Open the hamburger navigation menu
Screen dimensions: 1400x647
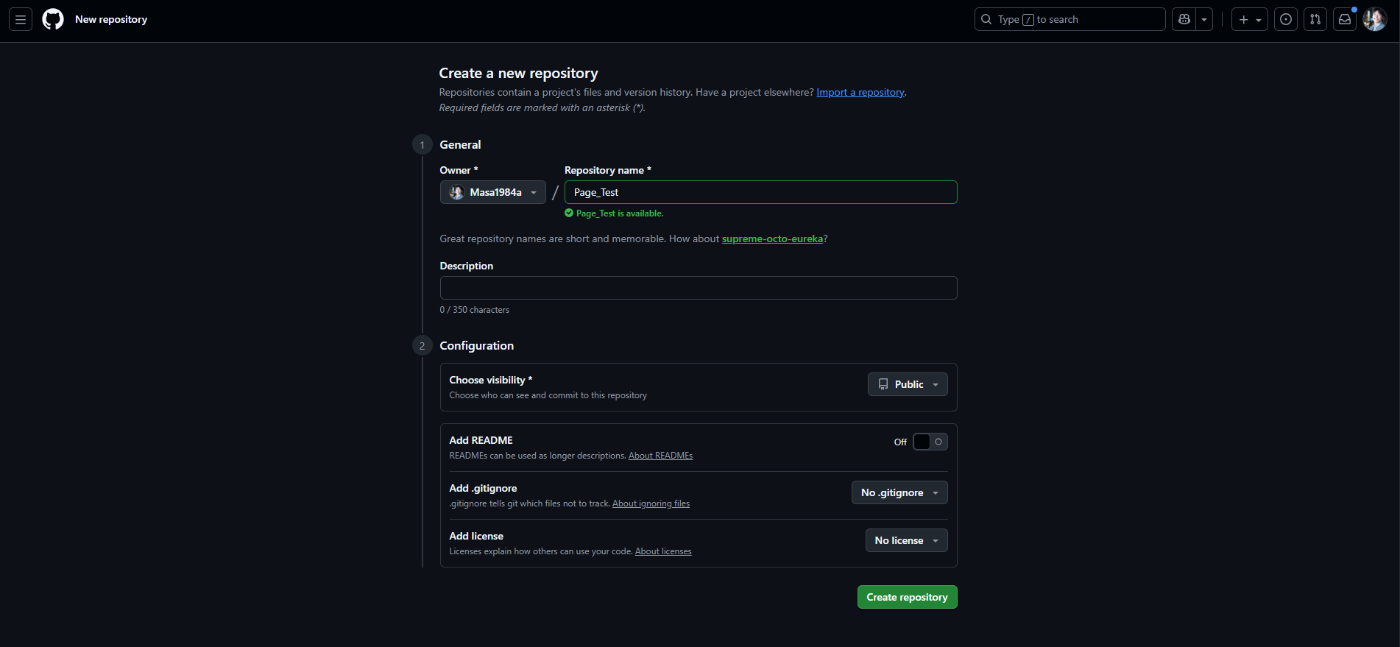click(21, 19)
